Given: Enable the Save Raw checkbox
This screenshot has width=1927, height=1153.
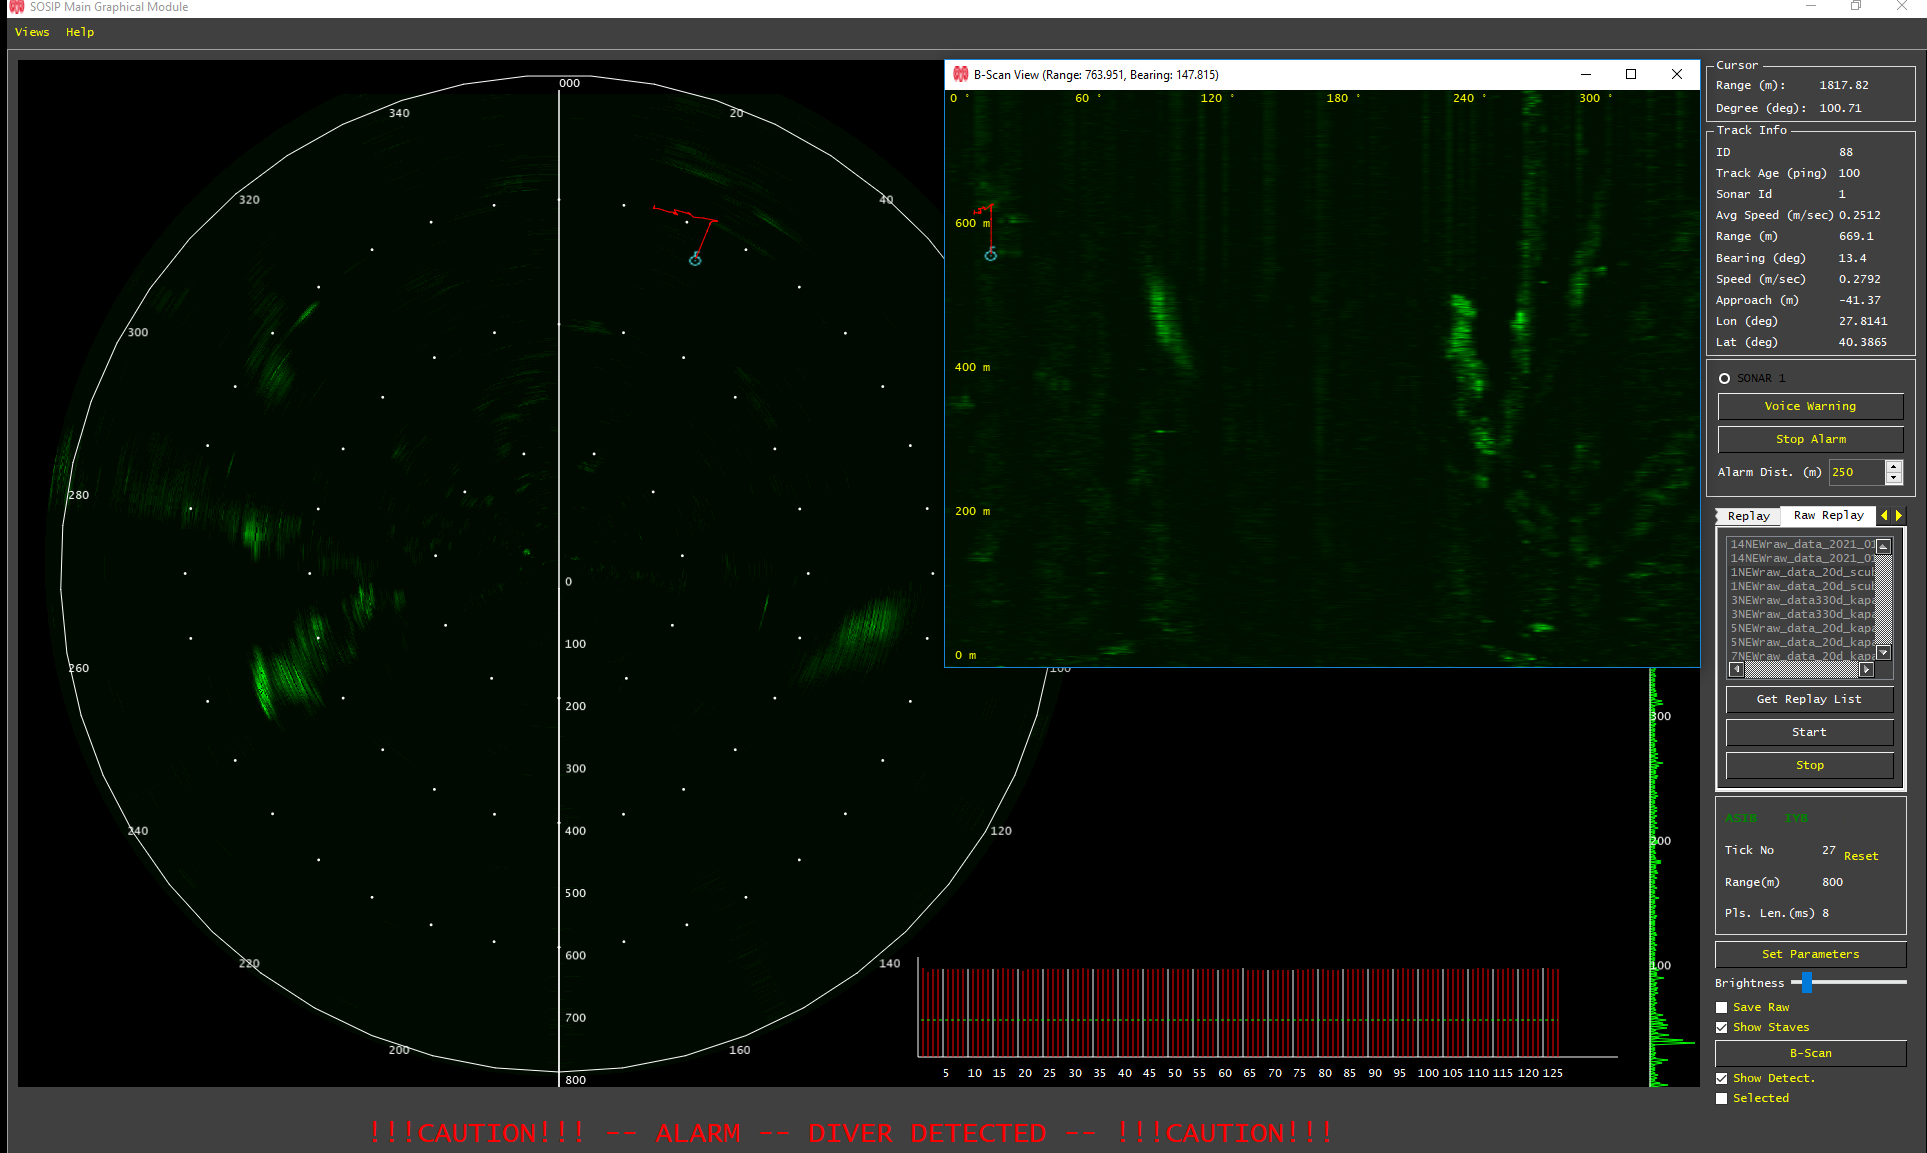Looking at the screenshot, I should click(1721, 1007).
